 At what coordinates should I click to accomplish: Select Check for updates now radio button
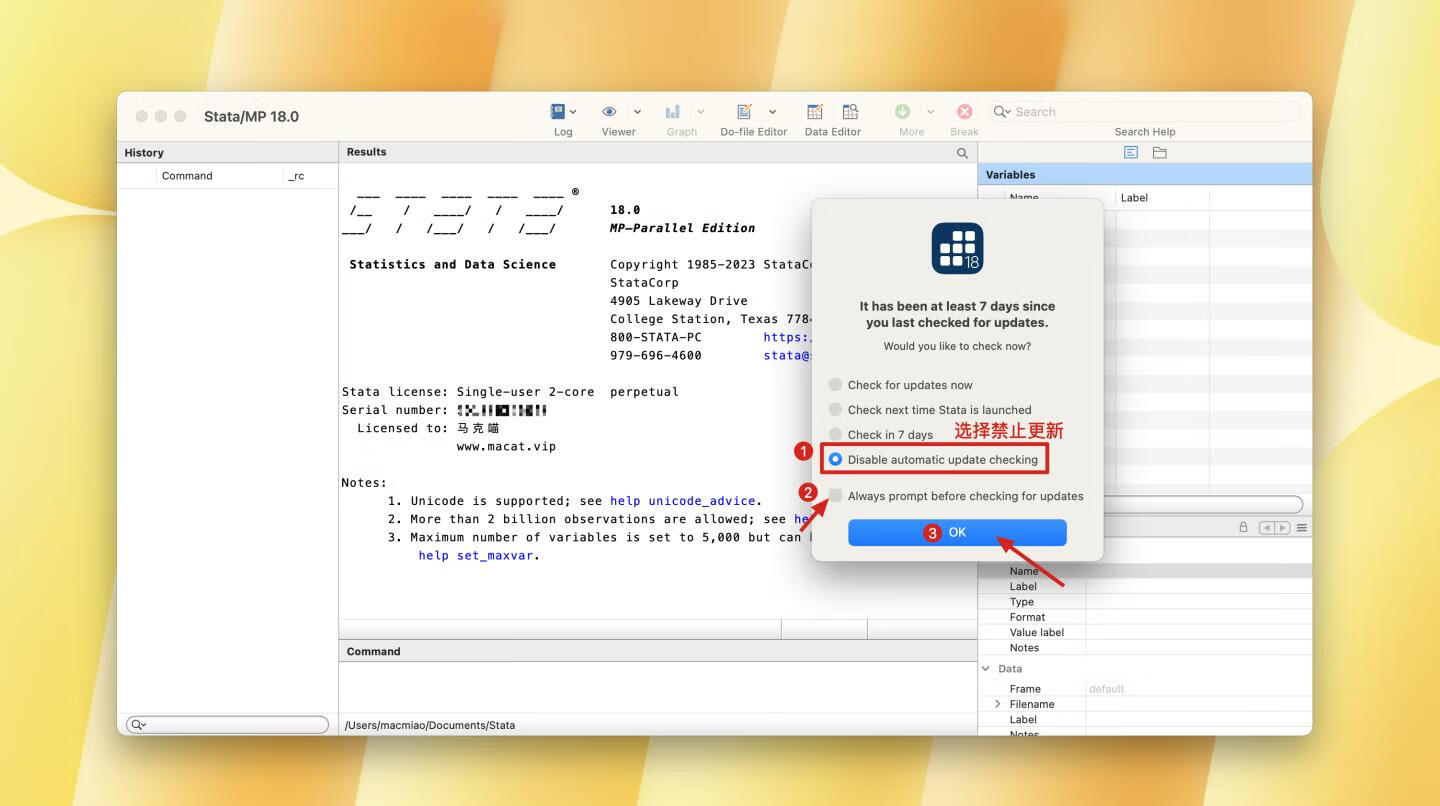click(835, 385)
